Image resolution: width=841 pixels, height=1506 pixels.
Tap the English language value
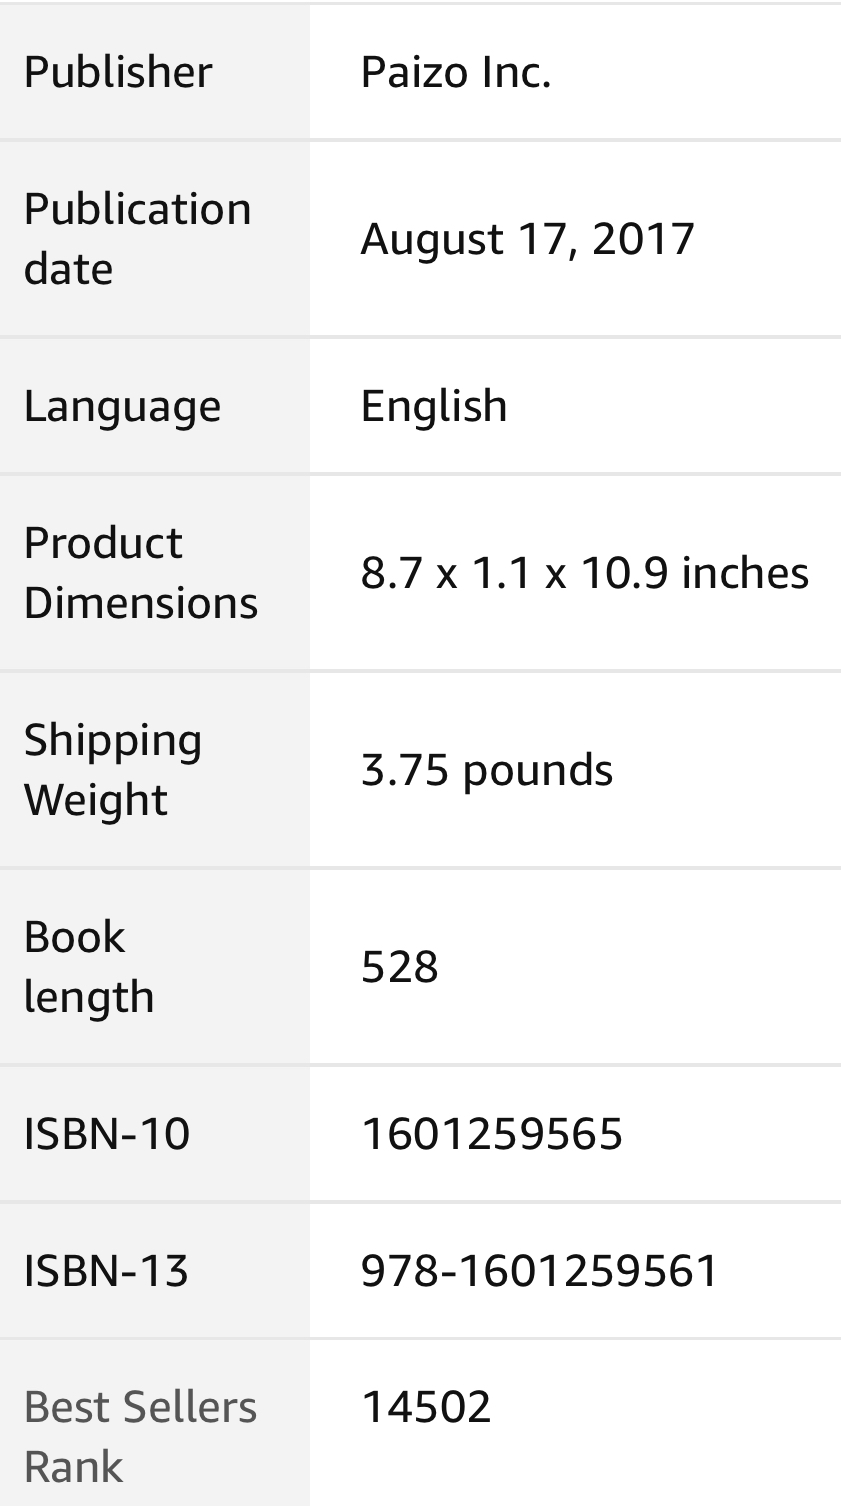click(x=434, y=407)
